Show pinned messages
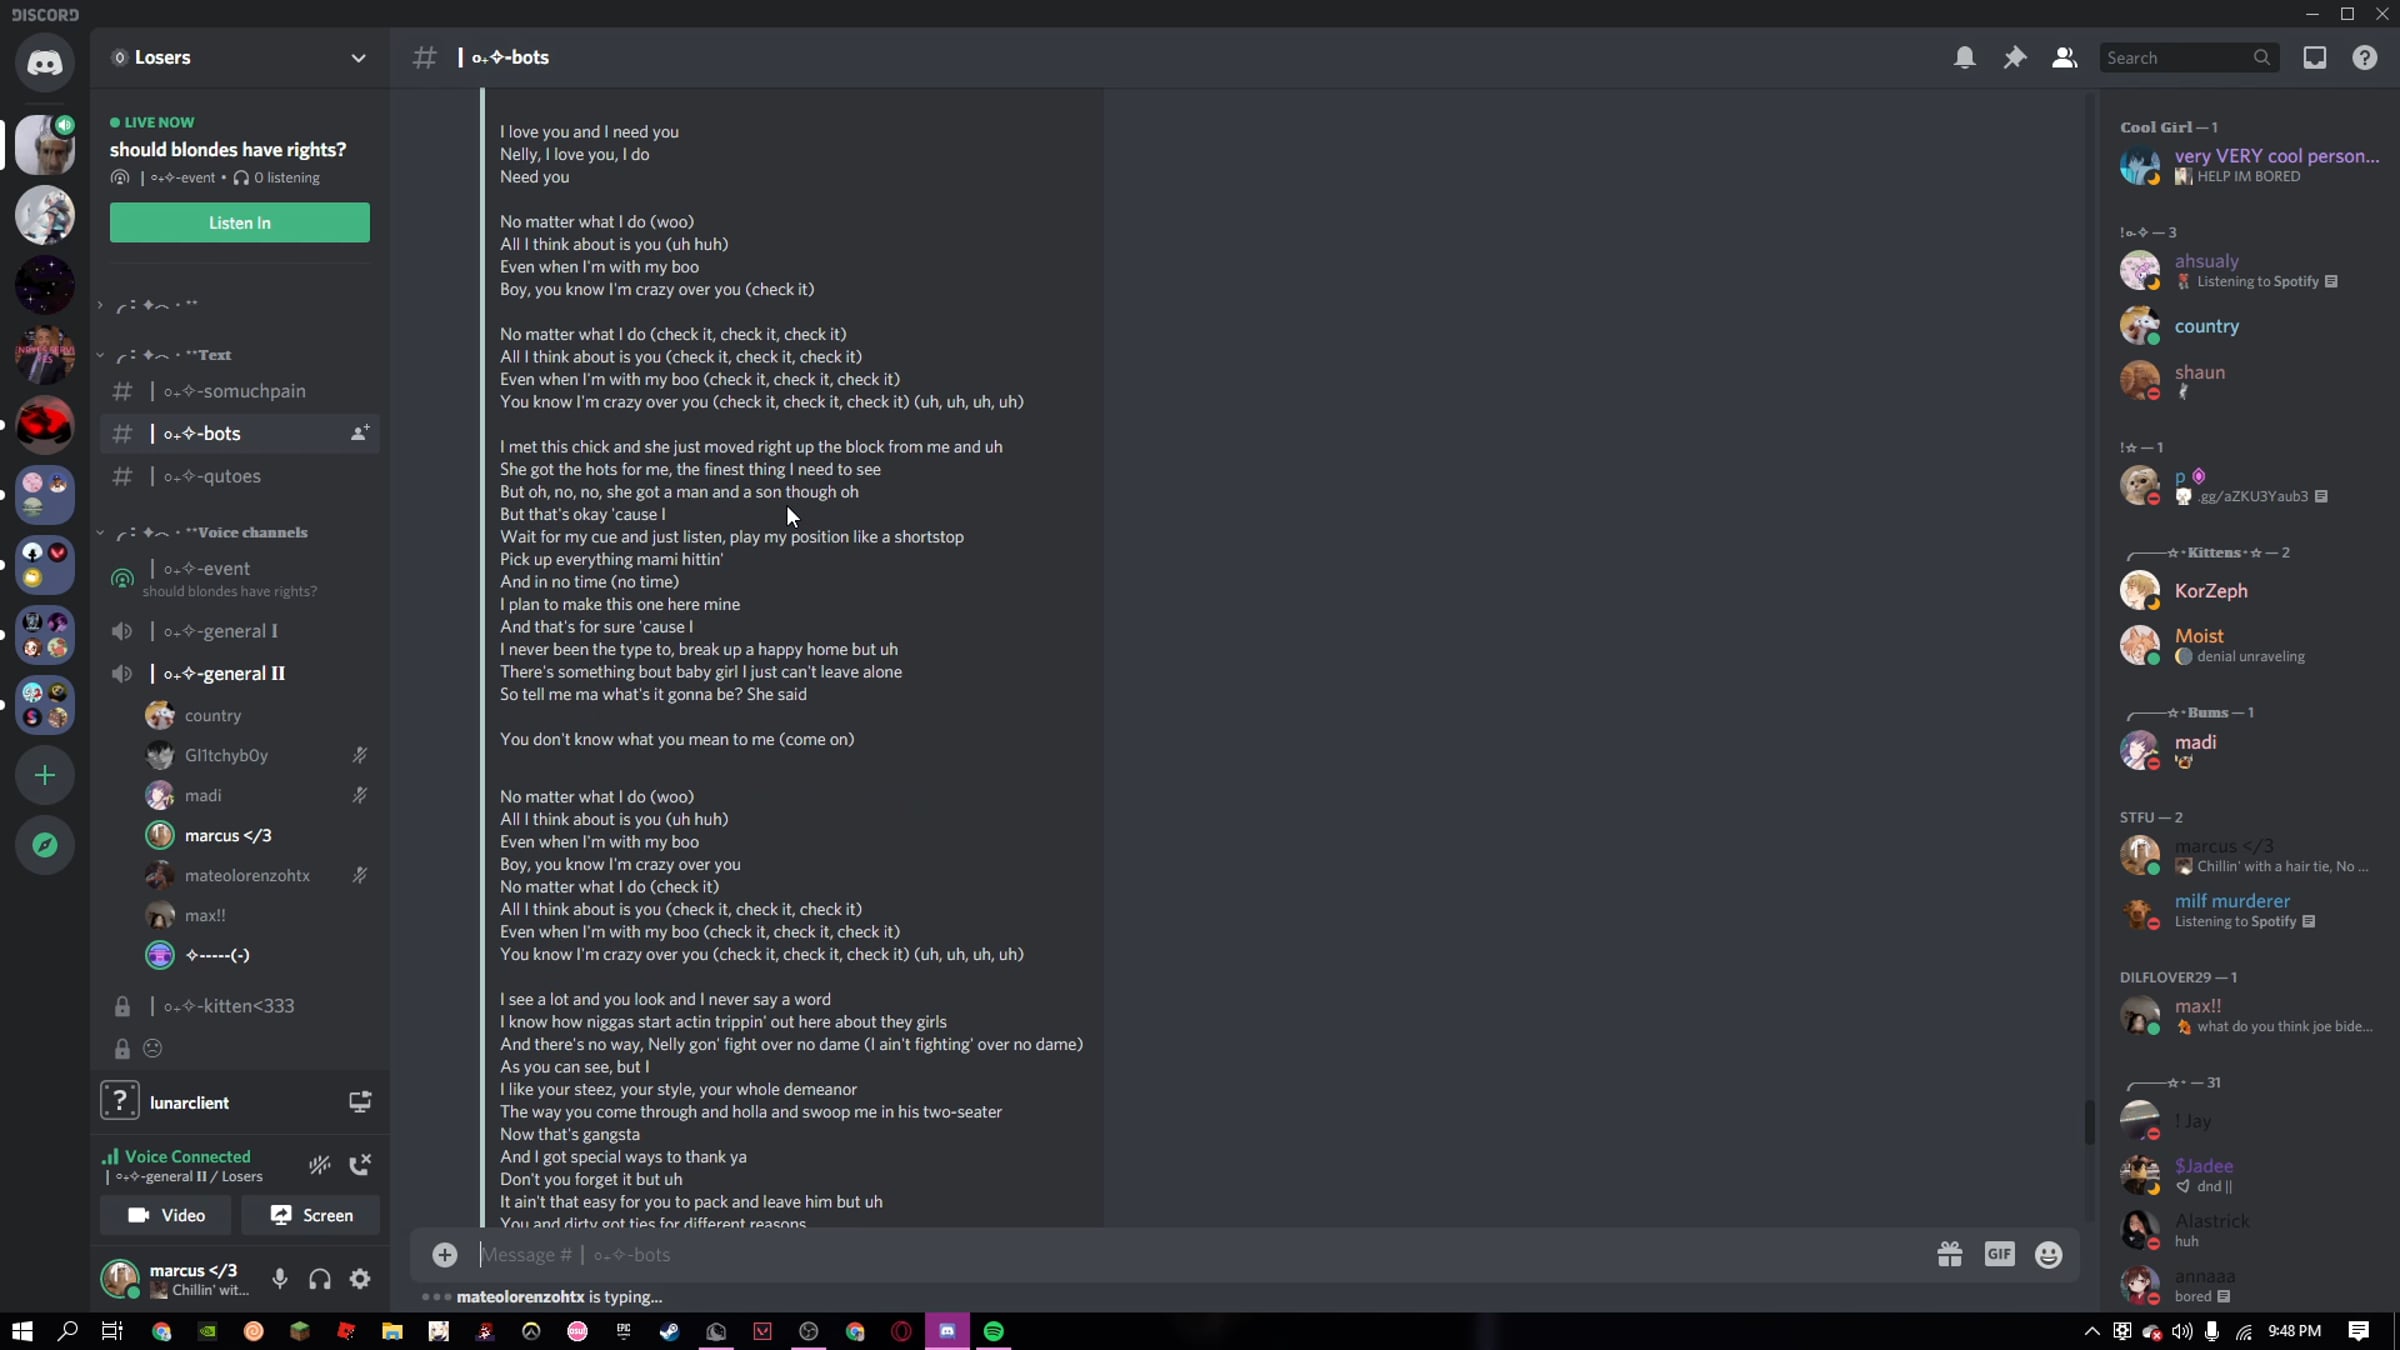Viewport: 2400px width, 1350px height. [2014, 57]
